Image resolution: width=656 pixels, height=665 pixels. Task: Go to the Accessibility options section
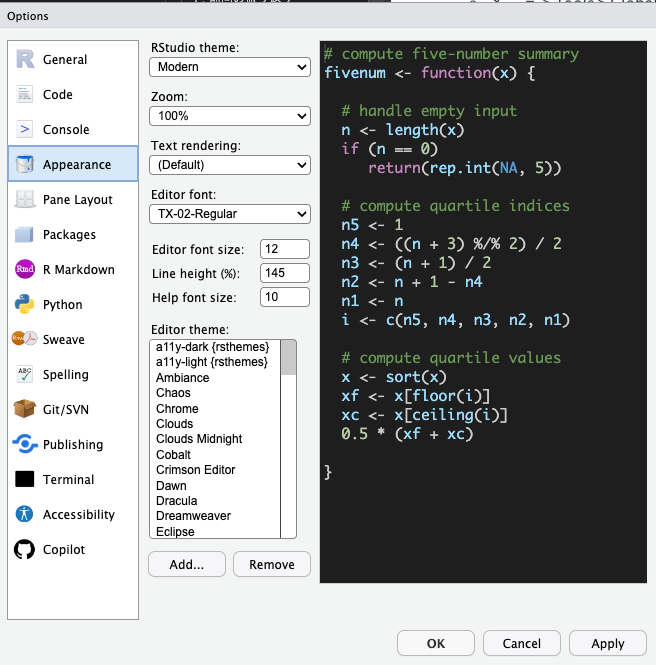[x=78, y=515]
